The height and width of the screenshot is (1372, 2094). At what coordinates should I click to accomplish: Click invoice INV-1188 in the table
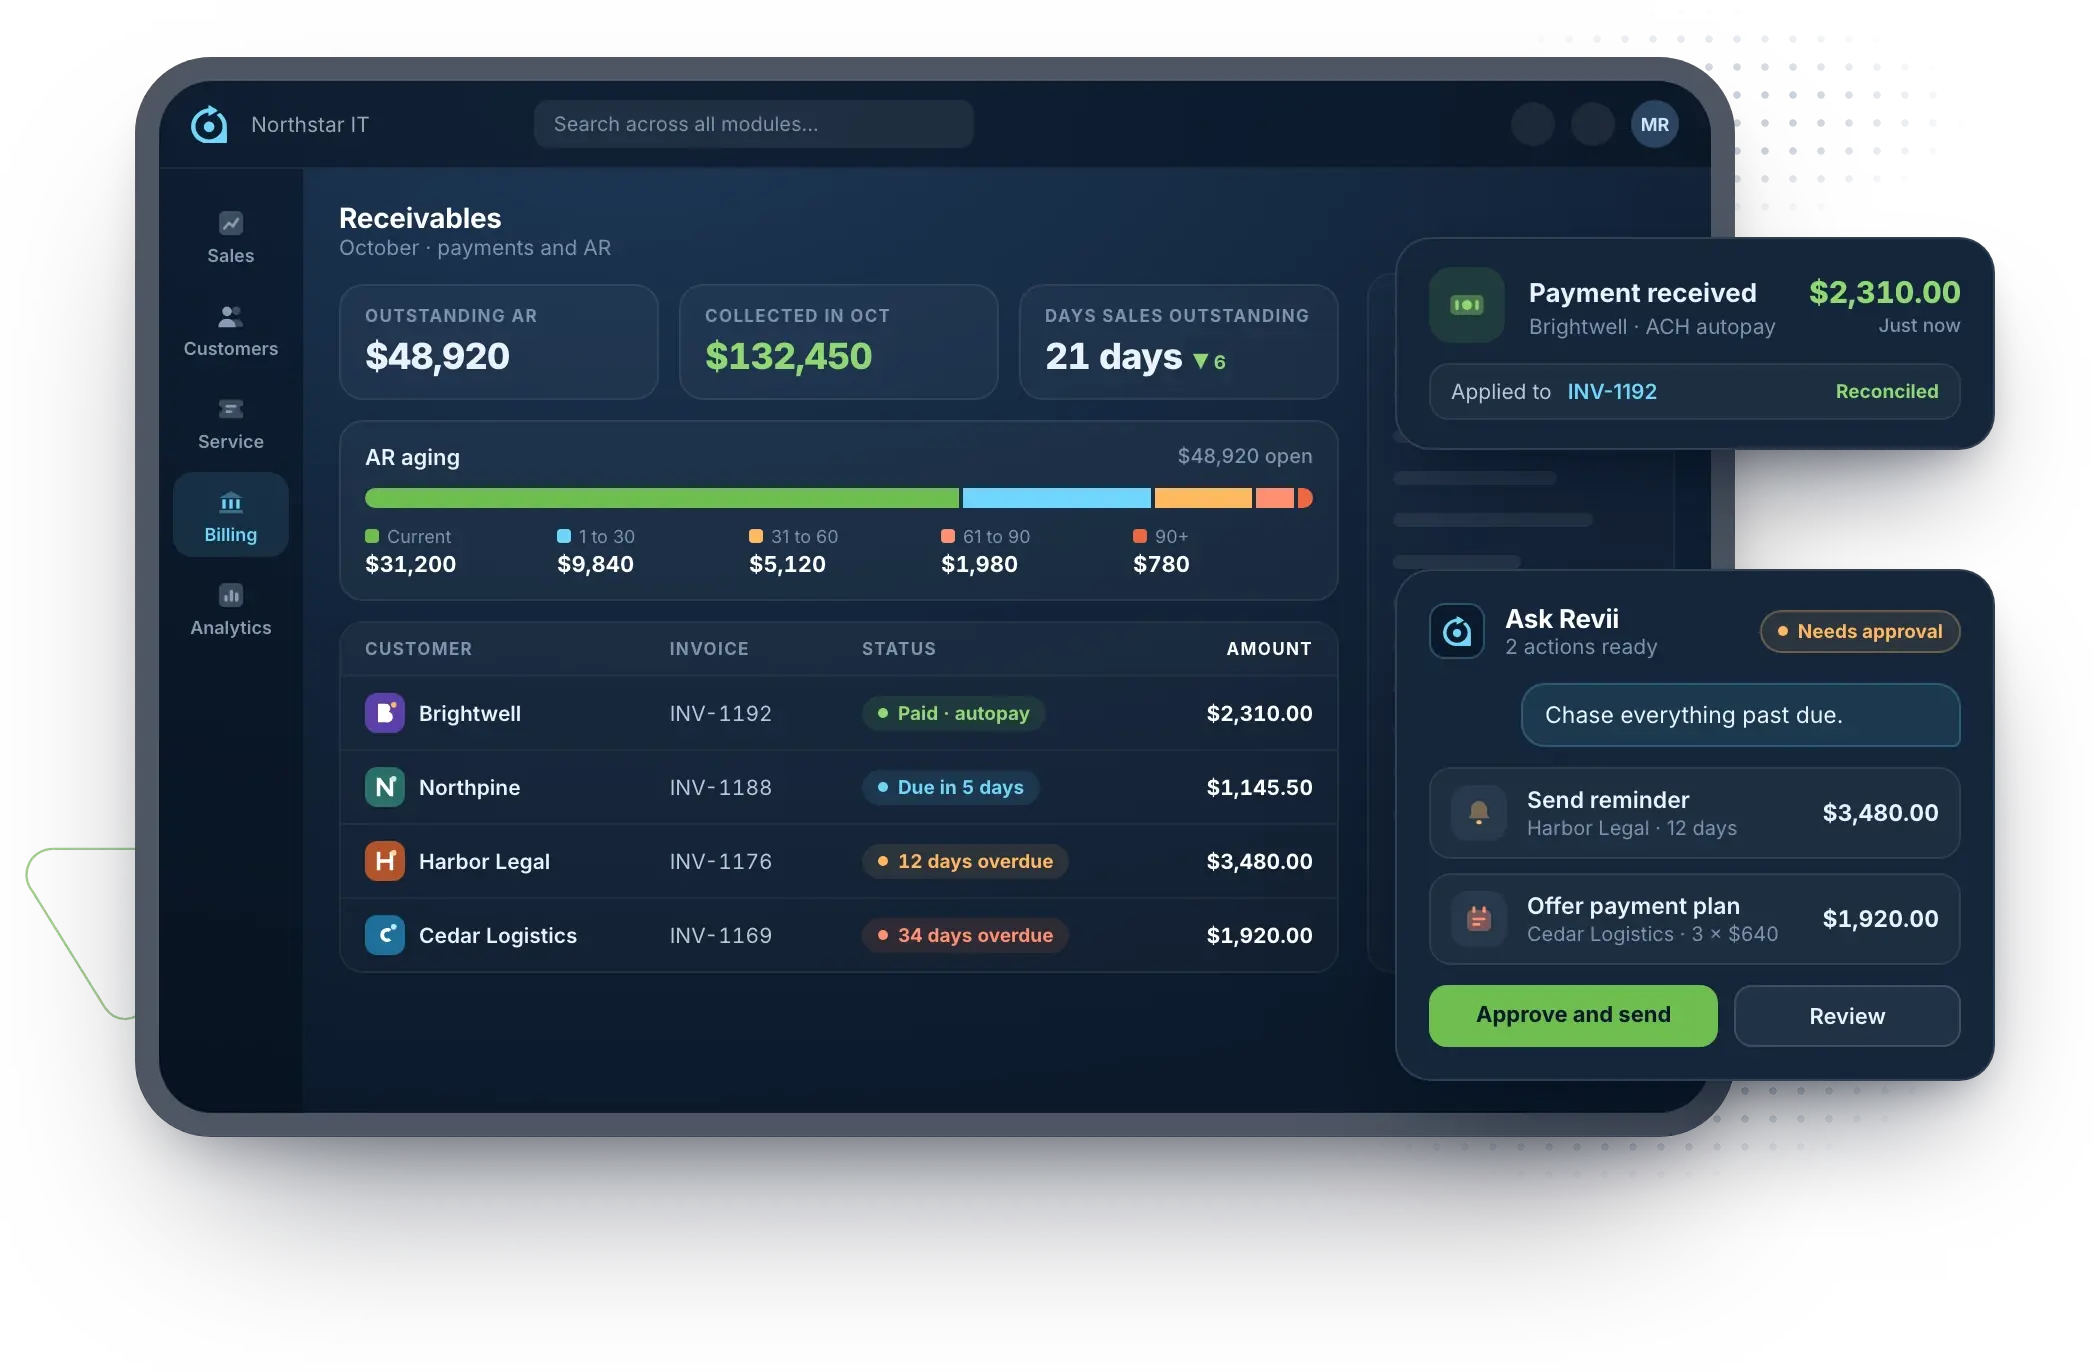tap(720, 787)
